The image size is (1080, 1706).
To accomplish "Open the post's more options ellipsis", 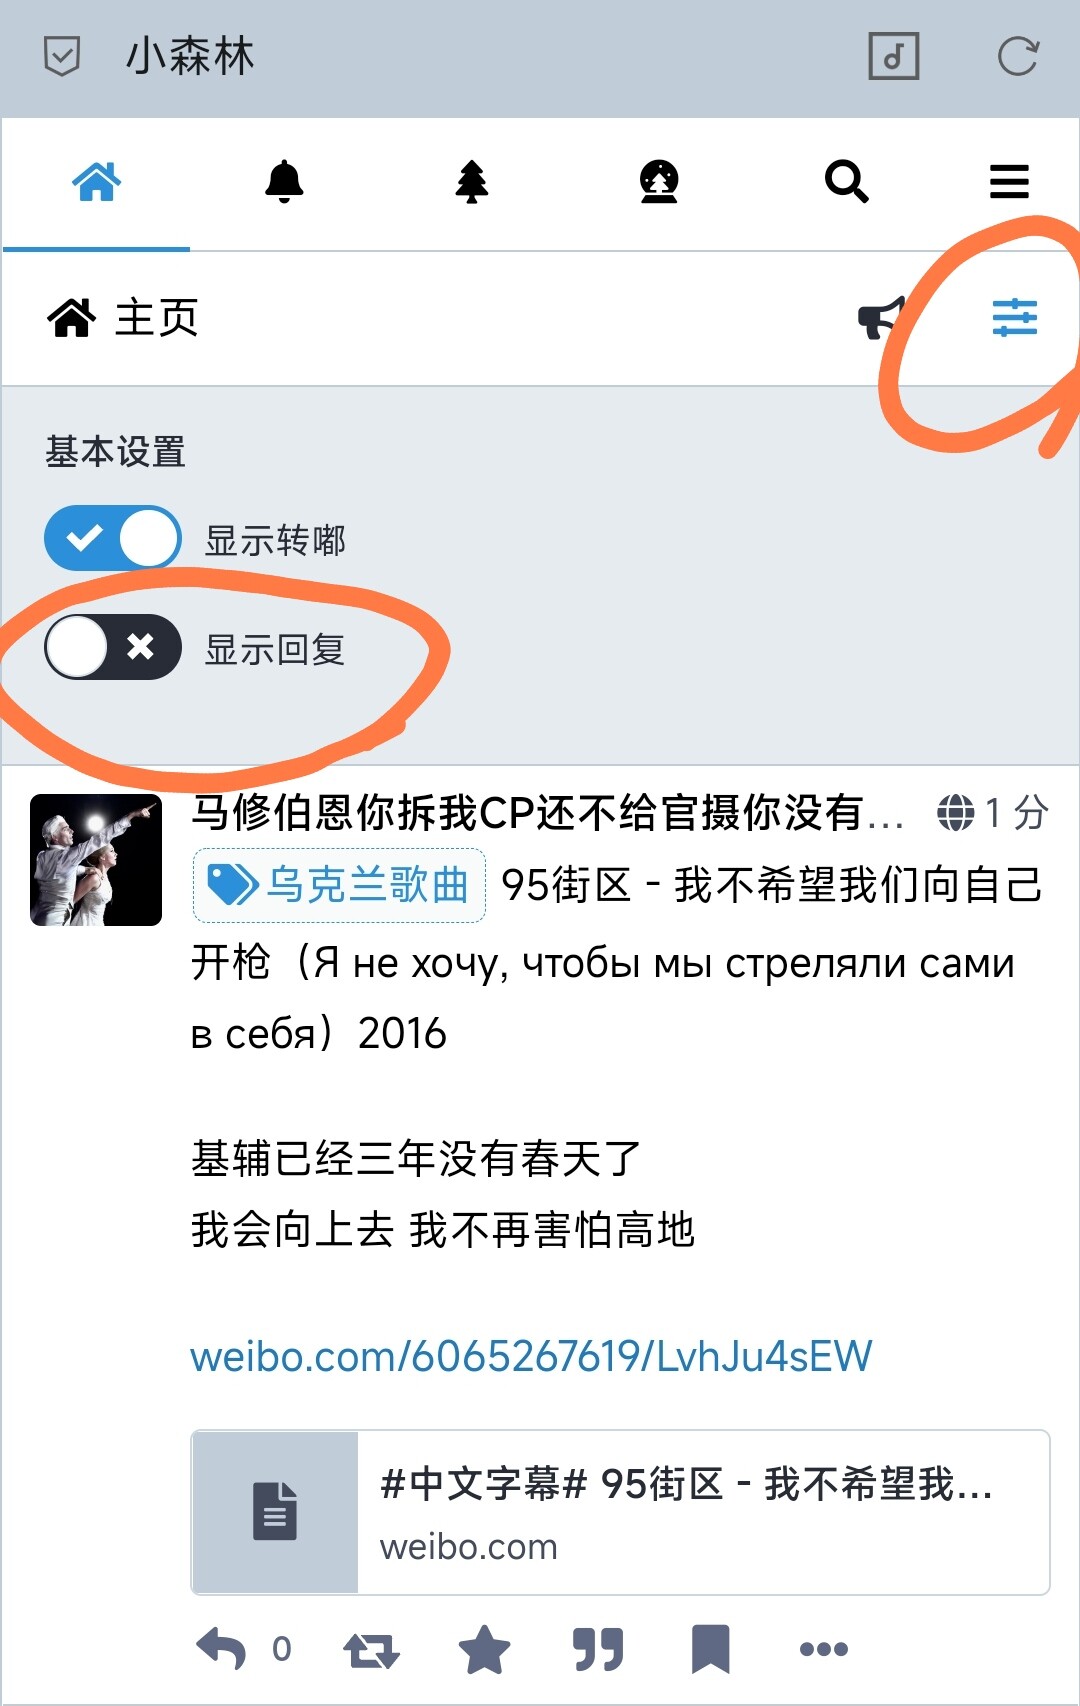I will click(824, 1649).
